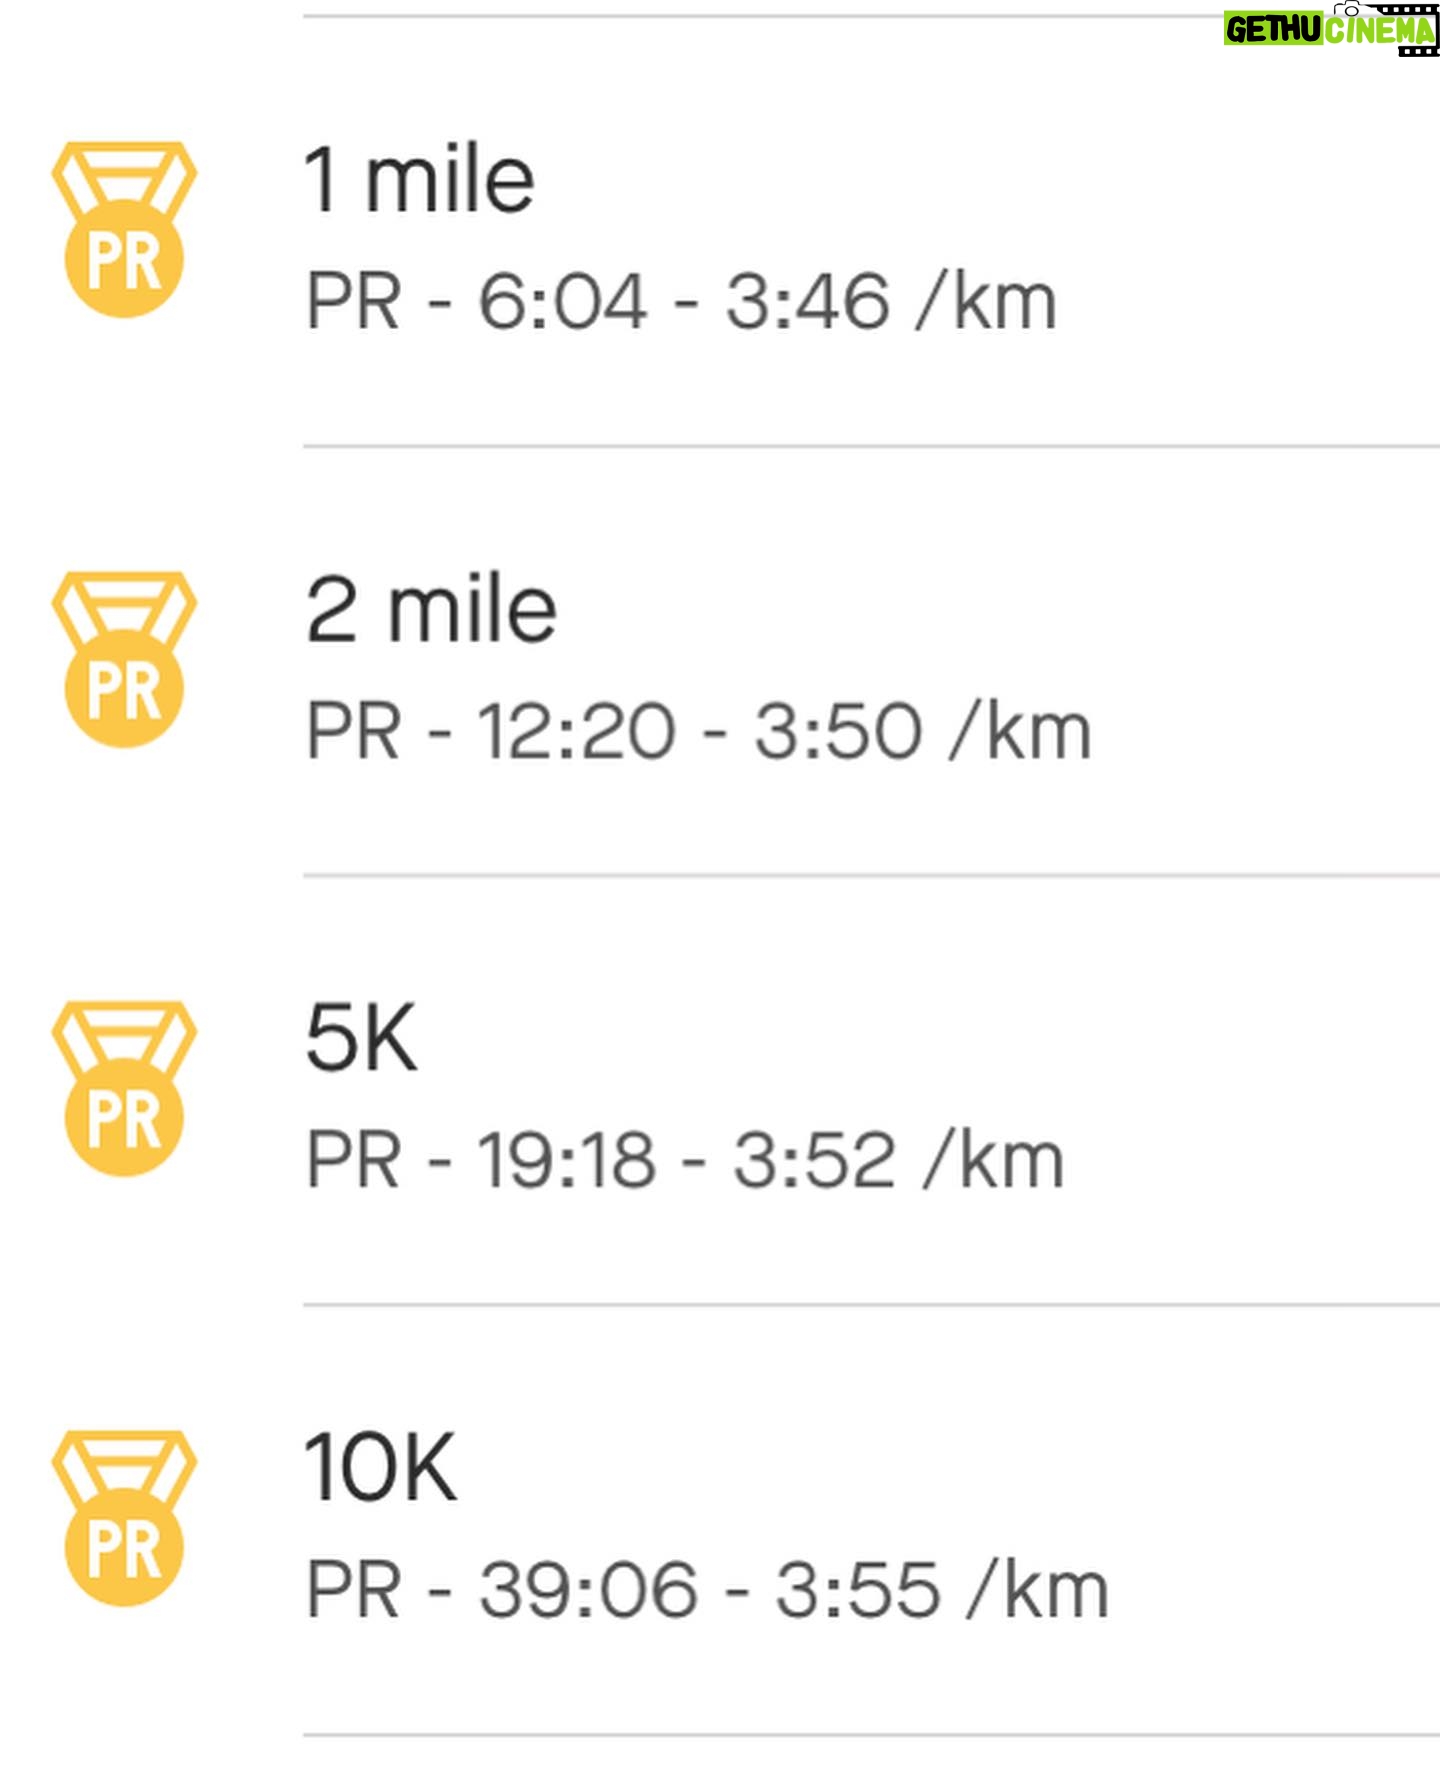Image resolution: width=1440 pixels, height=1791 pixels.
Task: Select the 5K best effort title
Action: point(361,1038)
